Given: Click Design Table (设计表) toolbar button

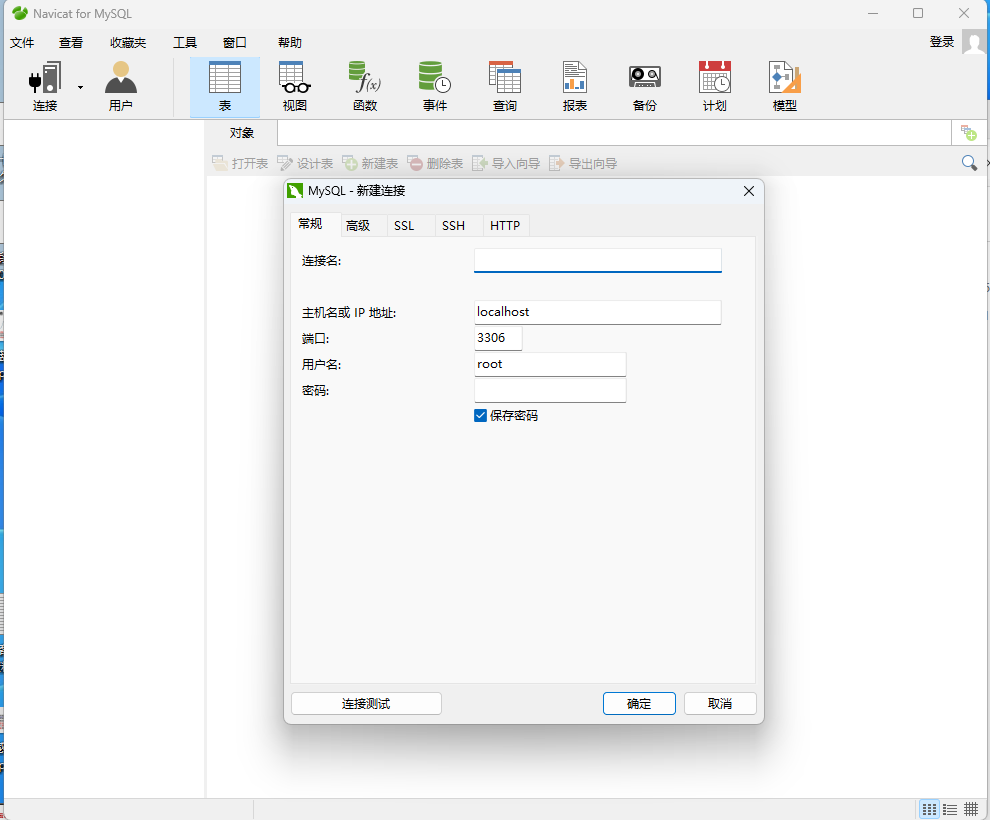Looking at the screenshot, I should tap(305, 163).
